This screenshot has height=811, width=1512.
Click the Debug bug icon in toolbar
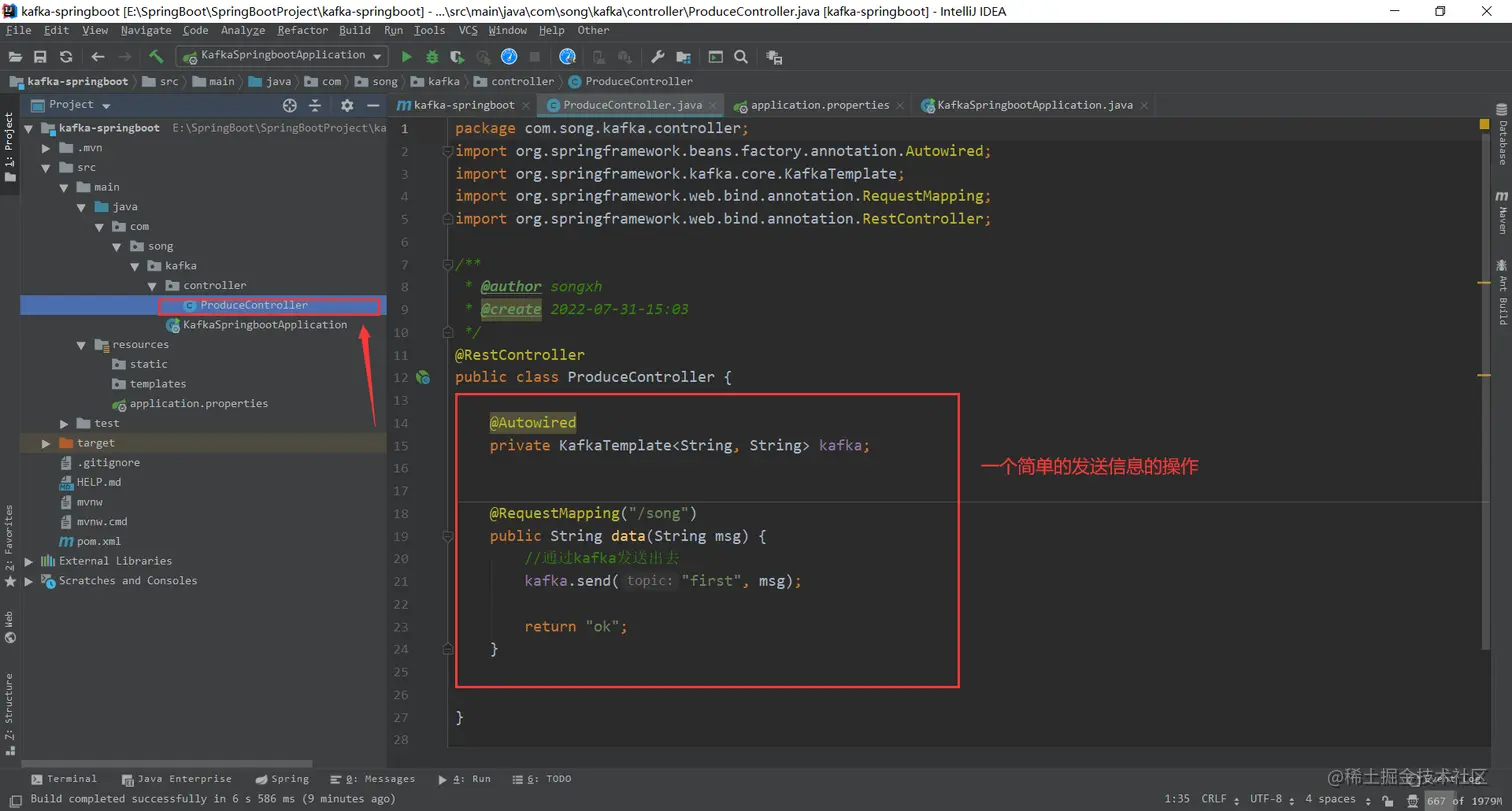point(432,57)
